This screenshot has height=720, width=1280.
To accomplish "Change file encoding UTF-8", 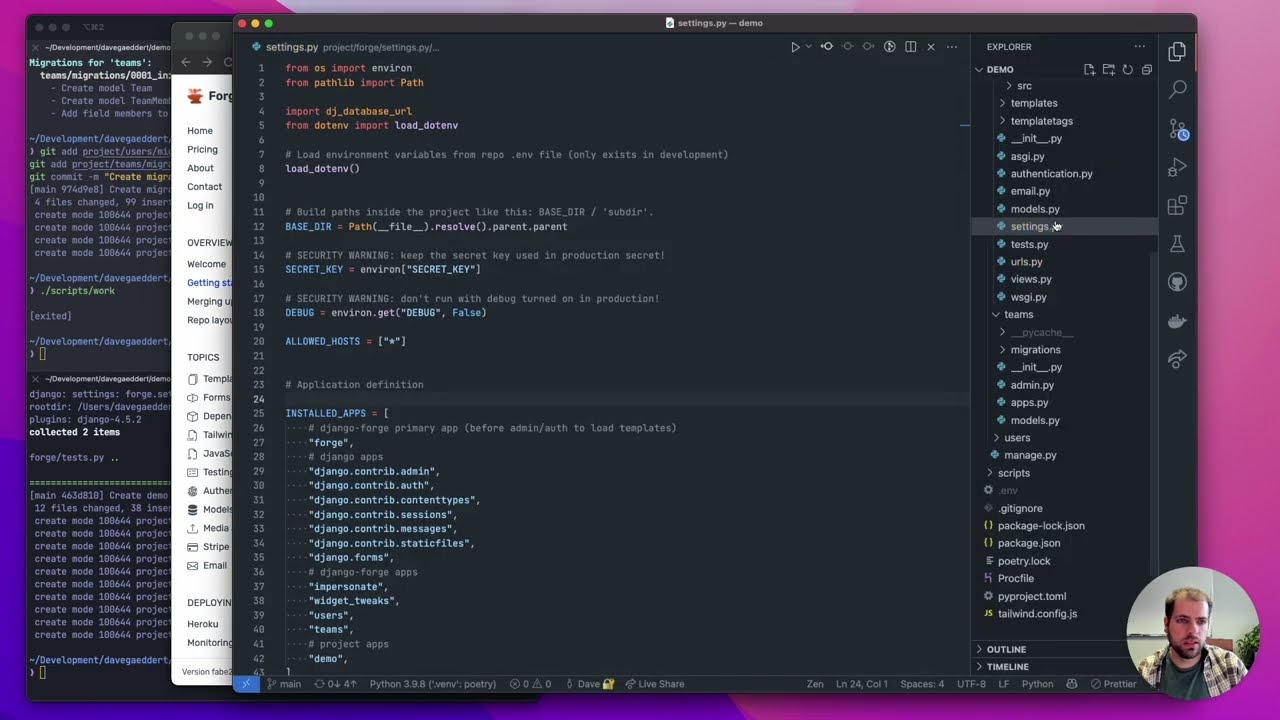I will coord(971,684).
